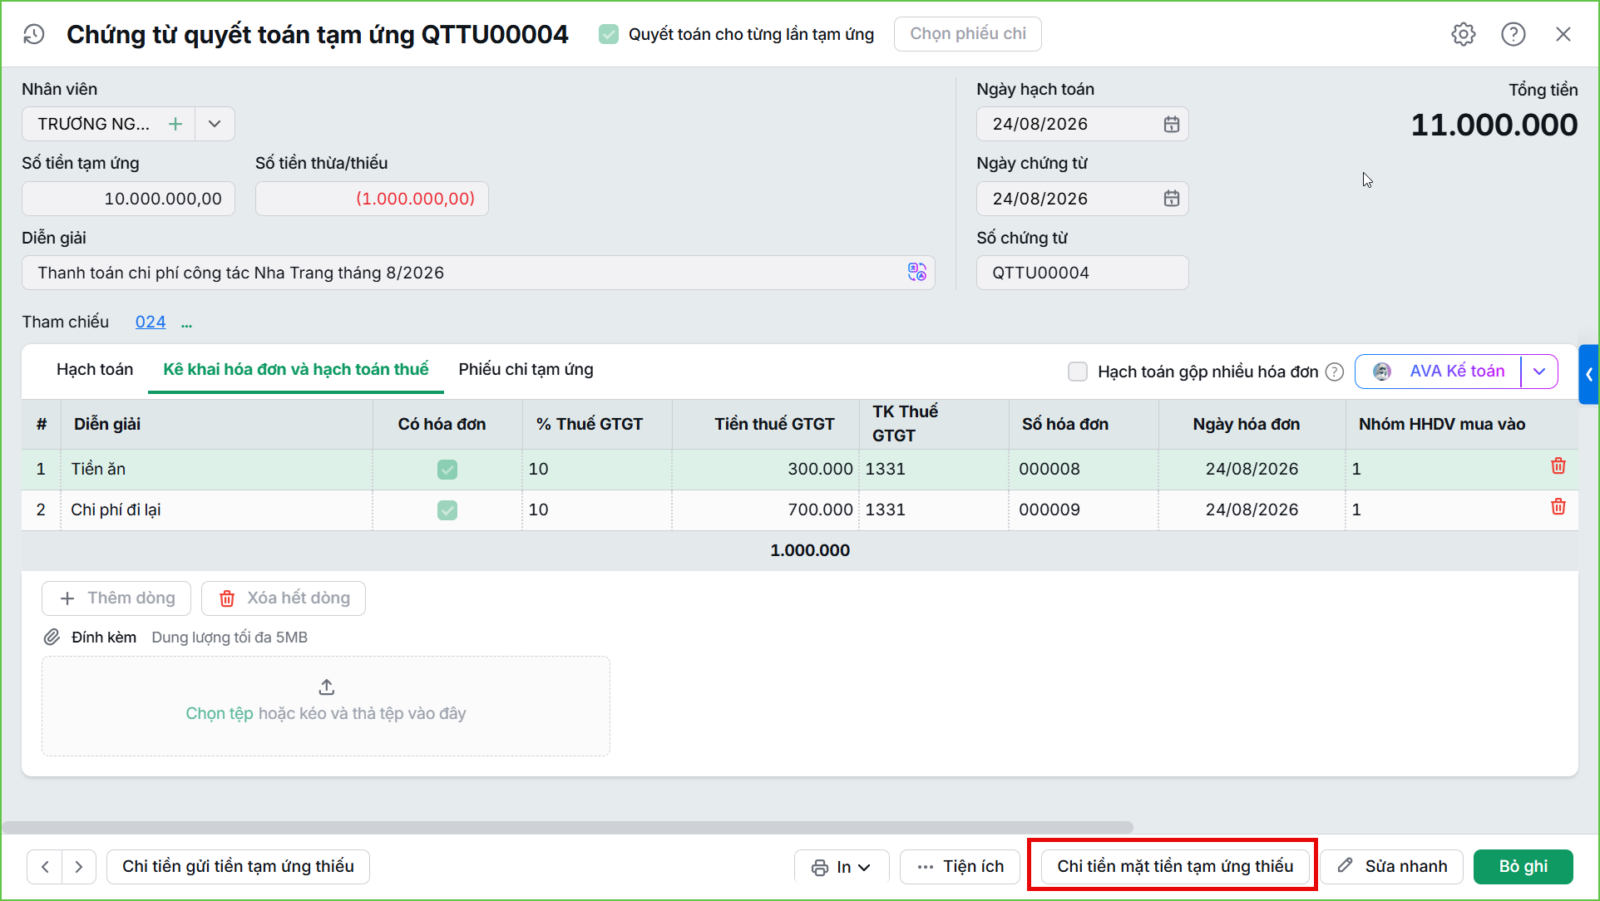
Task: Open the calendar icon for Ngày hạch toán
Action: (x=1171, y=124)
